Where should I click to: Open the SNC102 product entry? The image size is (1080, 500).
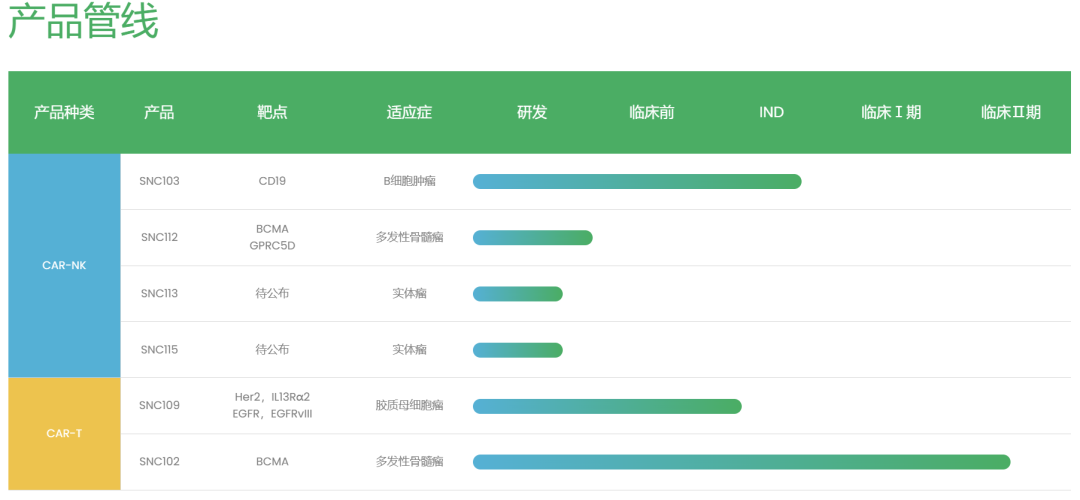[x=159, y=461]
